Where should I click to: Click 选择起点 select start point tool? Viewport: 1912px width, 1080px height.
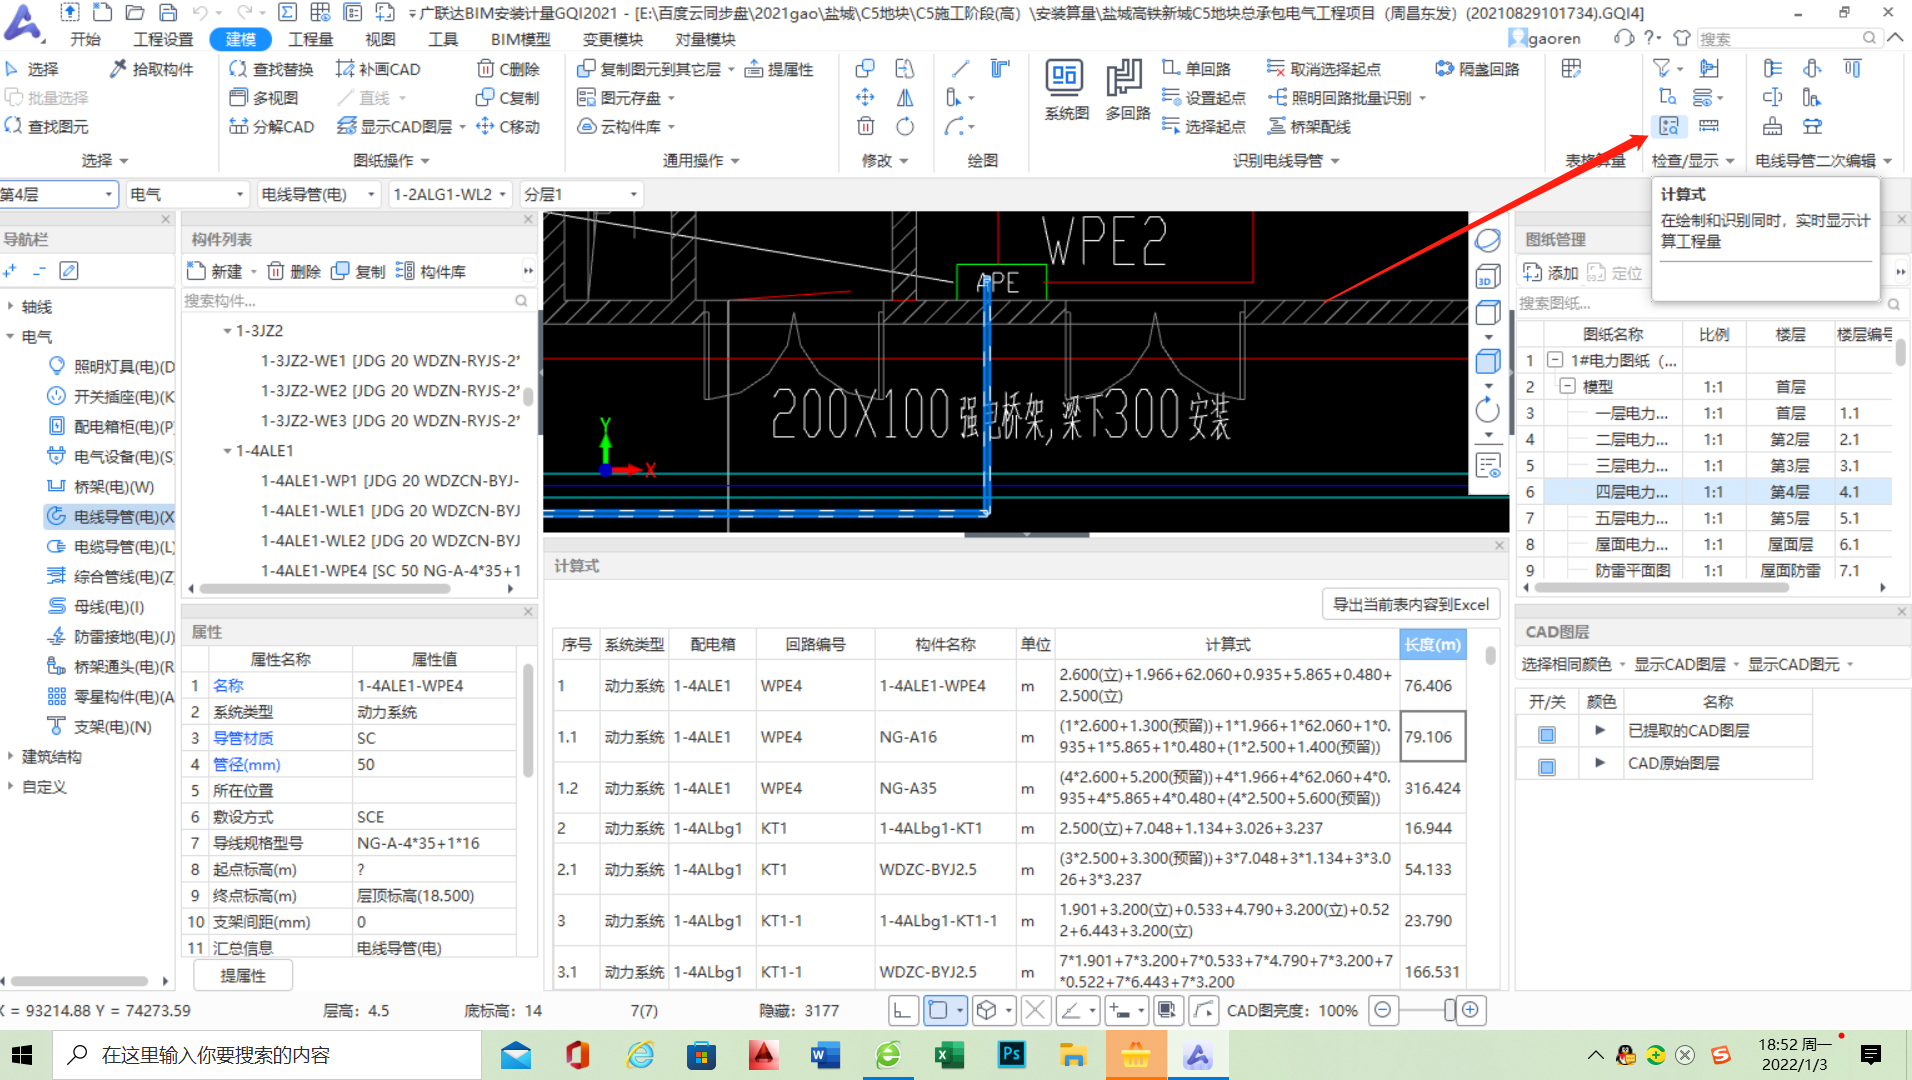click(1204, 127)
